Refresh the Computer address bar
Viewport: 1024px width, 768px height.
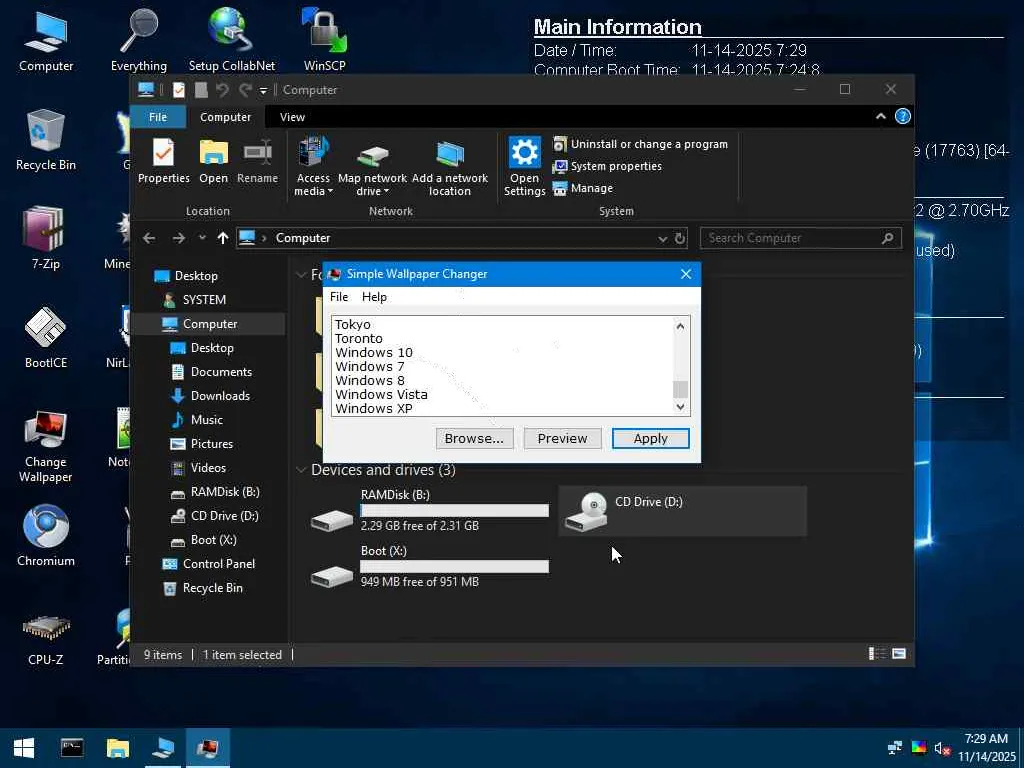[680, 238]
